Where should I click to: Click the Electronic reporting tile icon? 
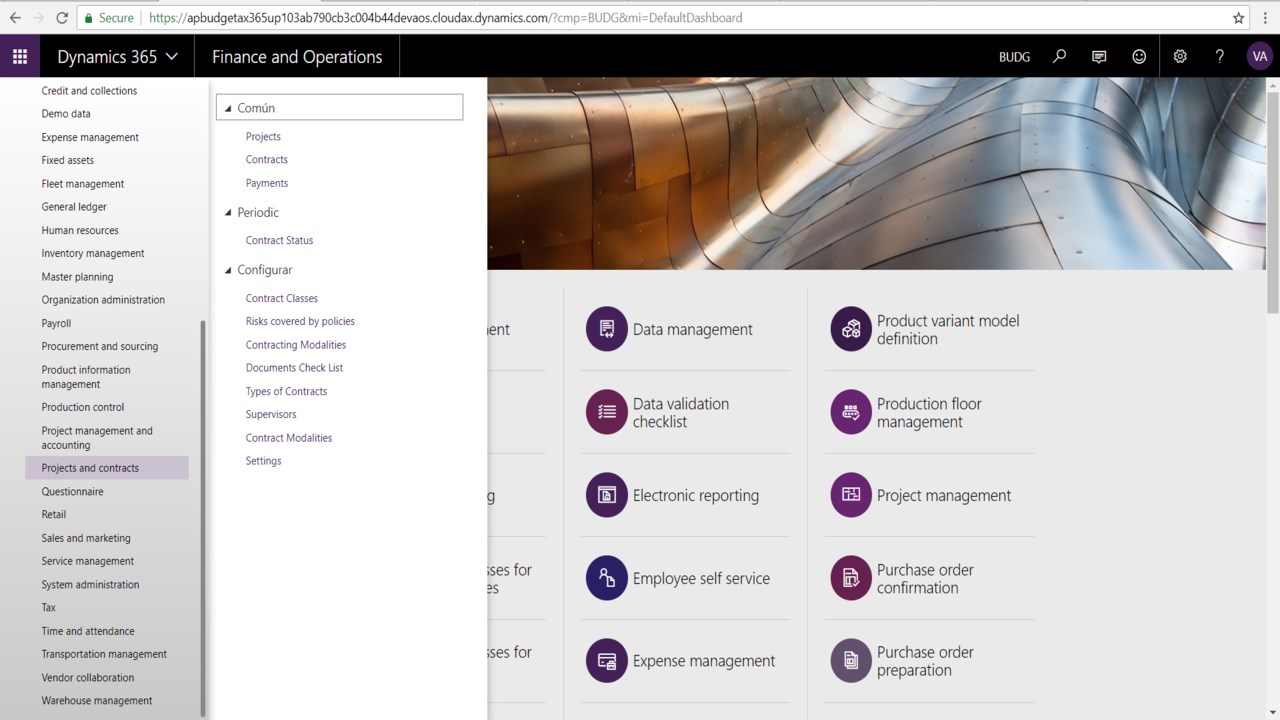click(607, 495)
